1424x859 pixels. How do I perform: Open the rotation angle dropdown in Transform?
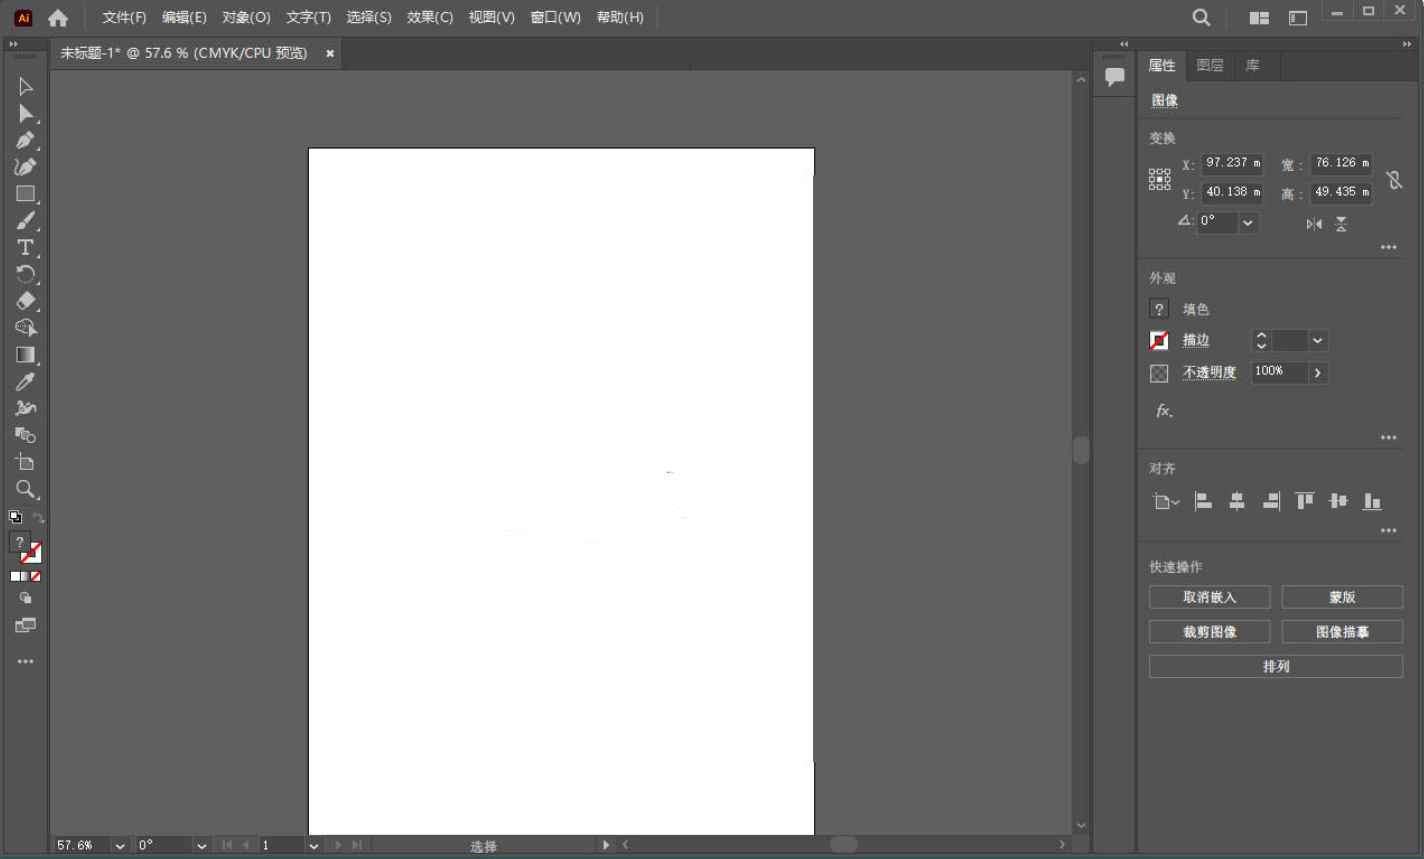tap(1247, 223)
